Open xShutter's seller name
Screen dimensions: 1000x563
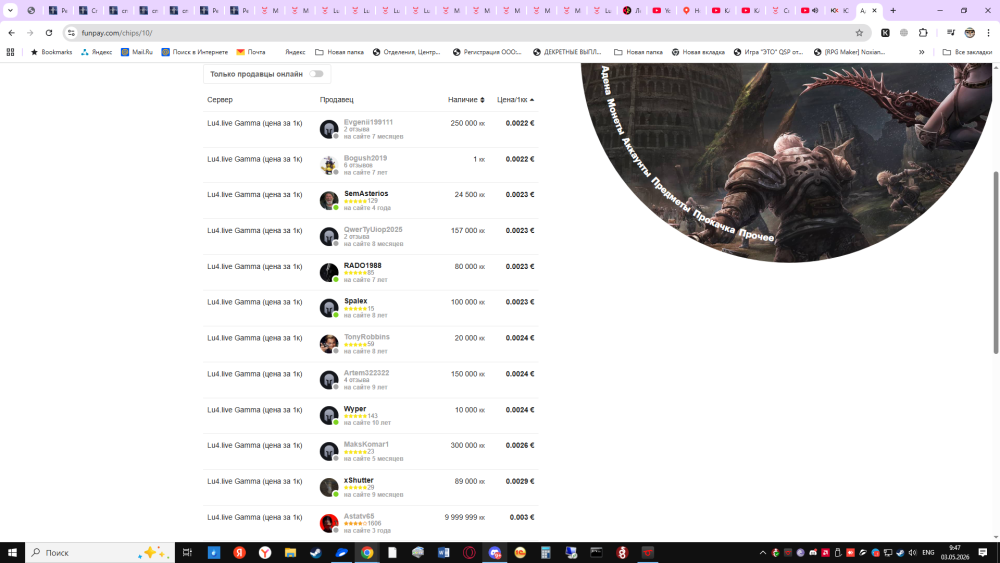point(358,480)
